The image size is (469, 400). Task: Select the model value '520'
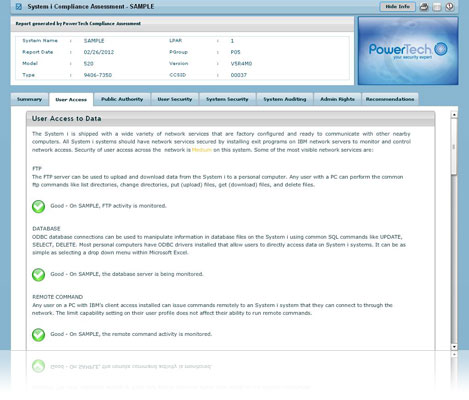[88, 63]
